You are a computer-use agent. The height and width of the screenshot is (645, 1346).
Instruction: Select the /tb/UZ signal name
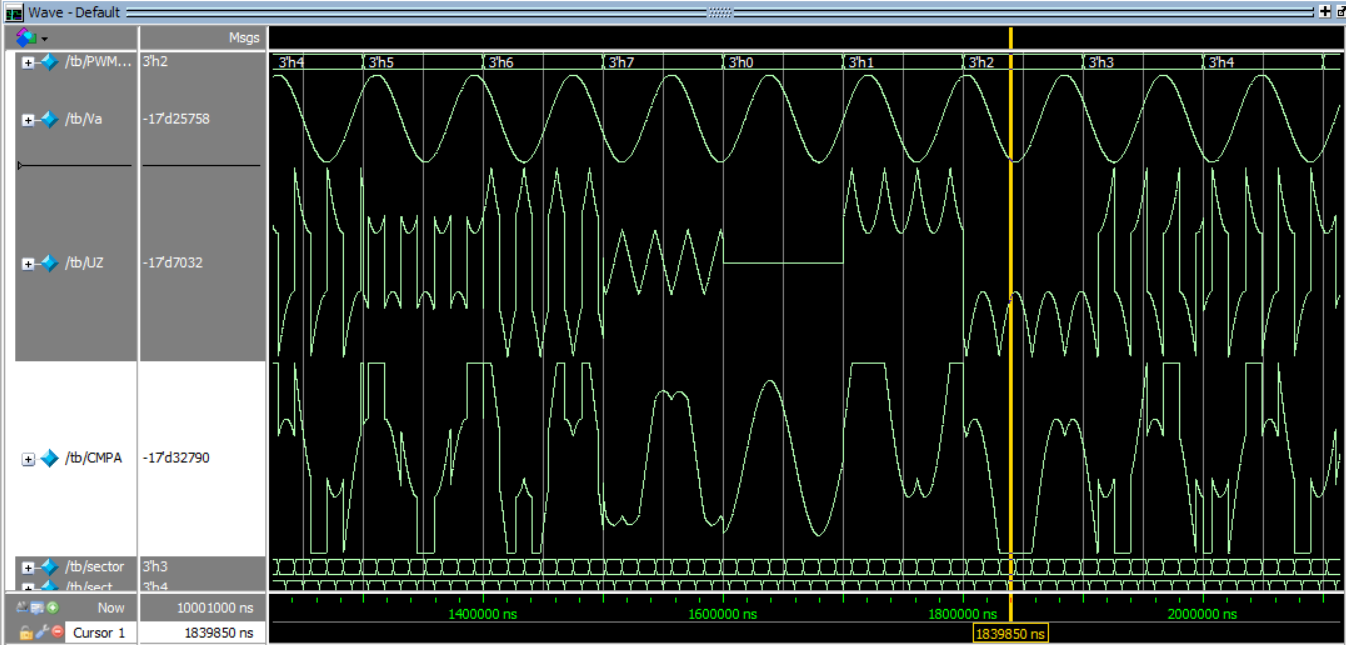click(84, 264)
